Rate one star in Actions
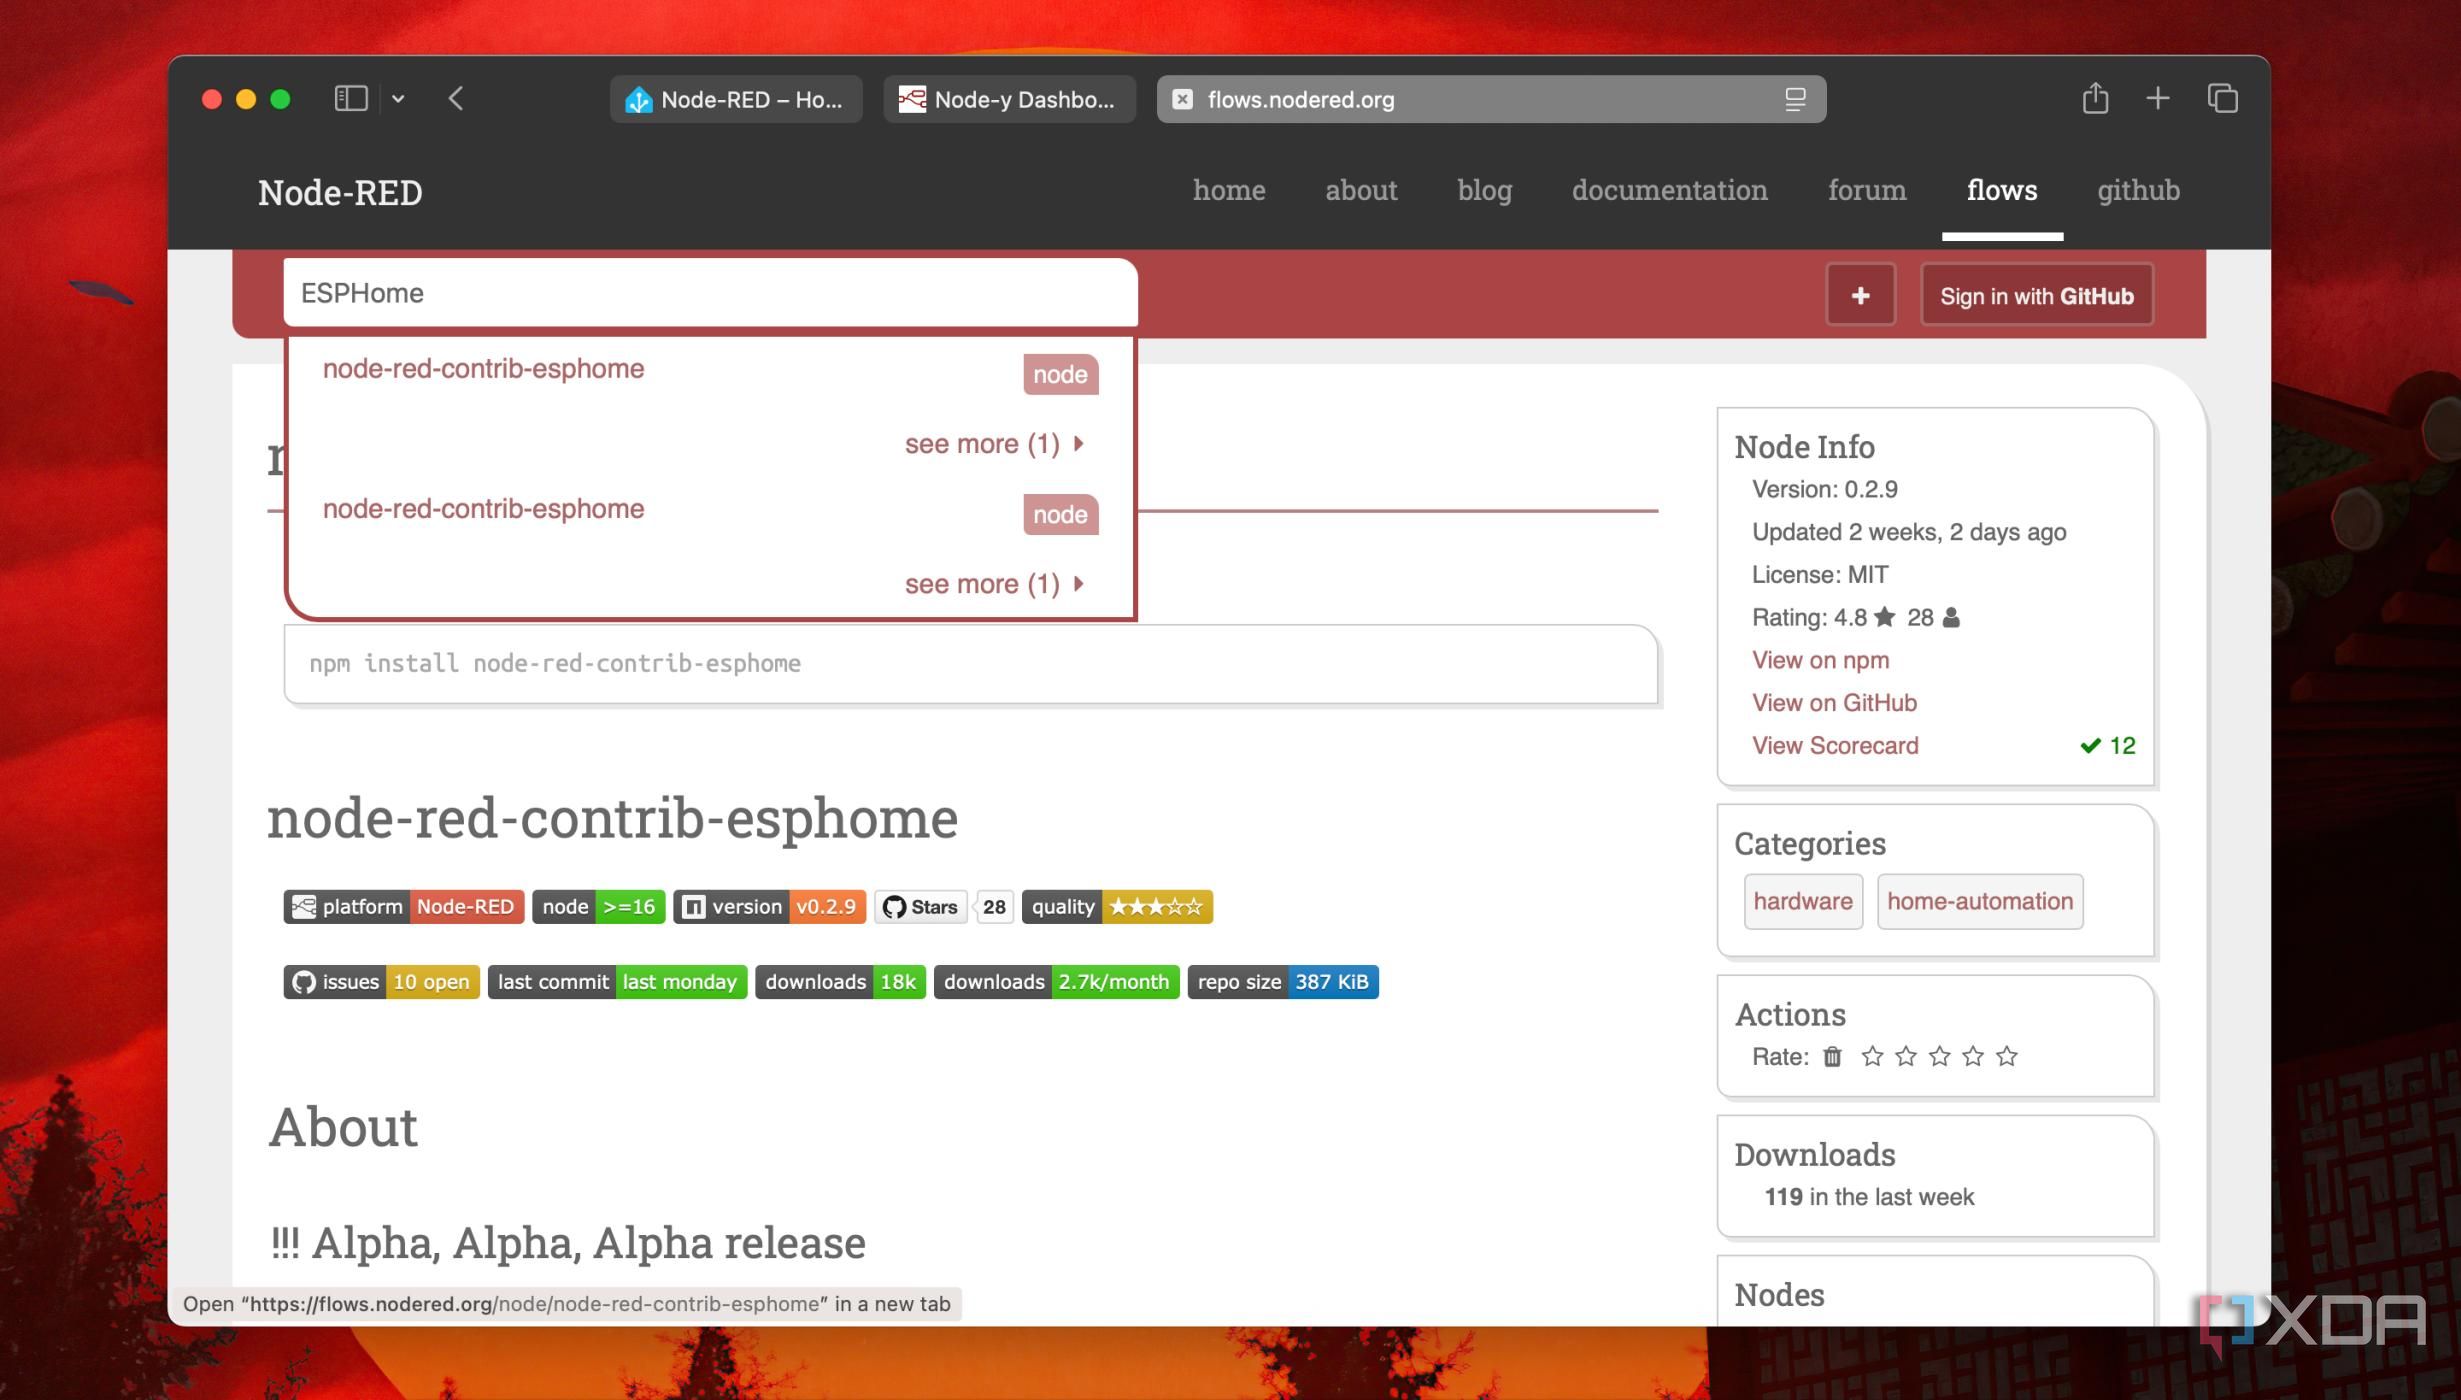The image size is (2461, 1400). 1872,1056
